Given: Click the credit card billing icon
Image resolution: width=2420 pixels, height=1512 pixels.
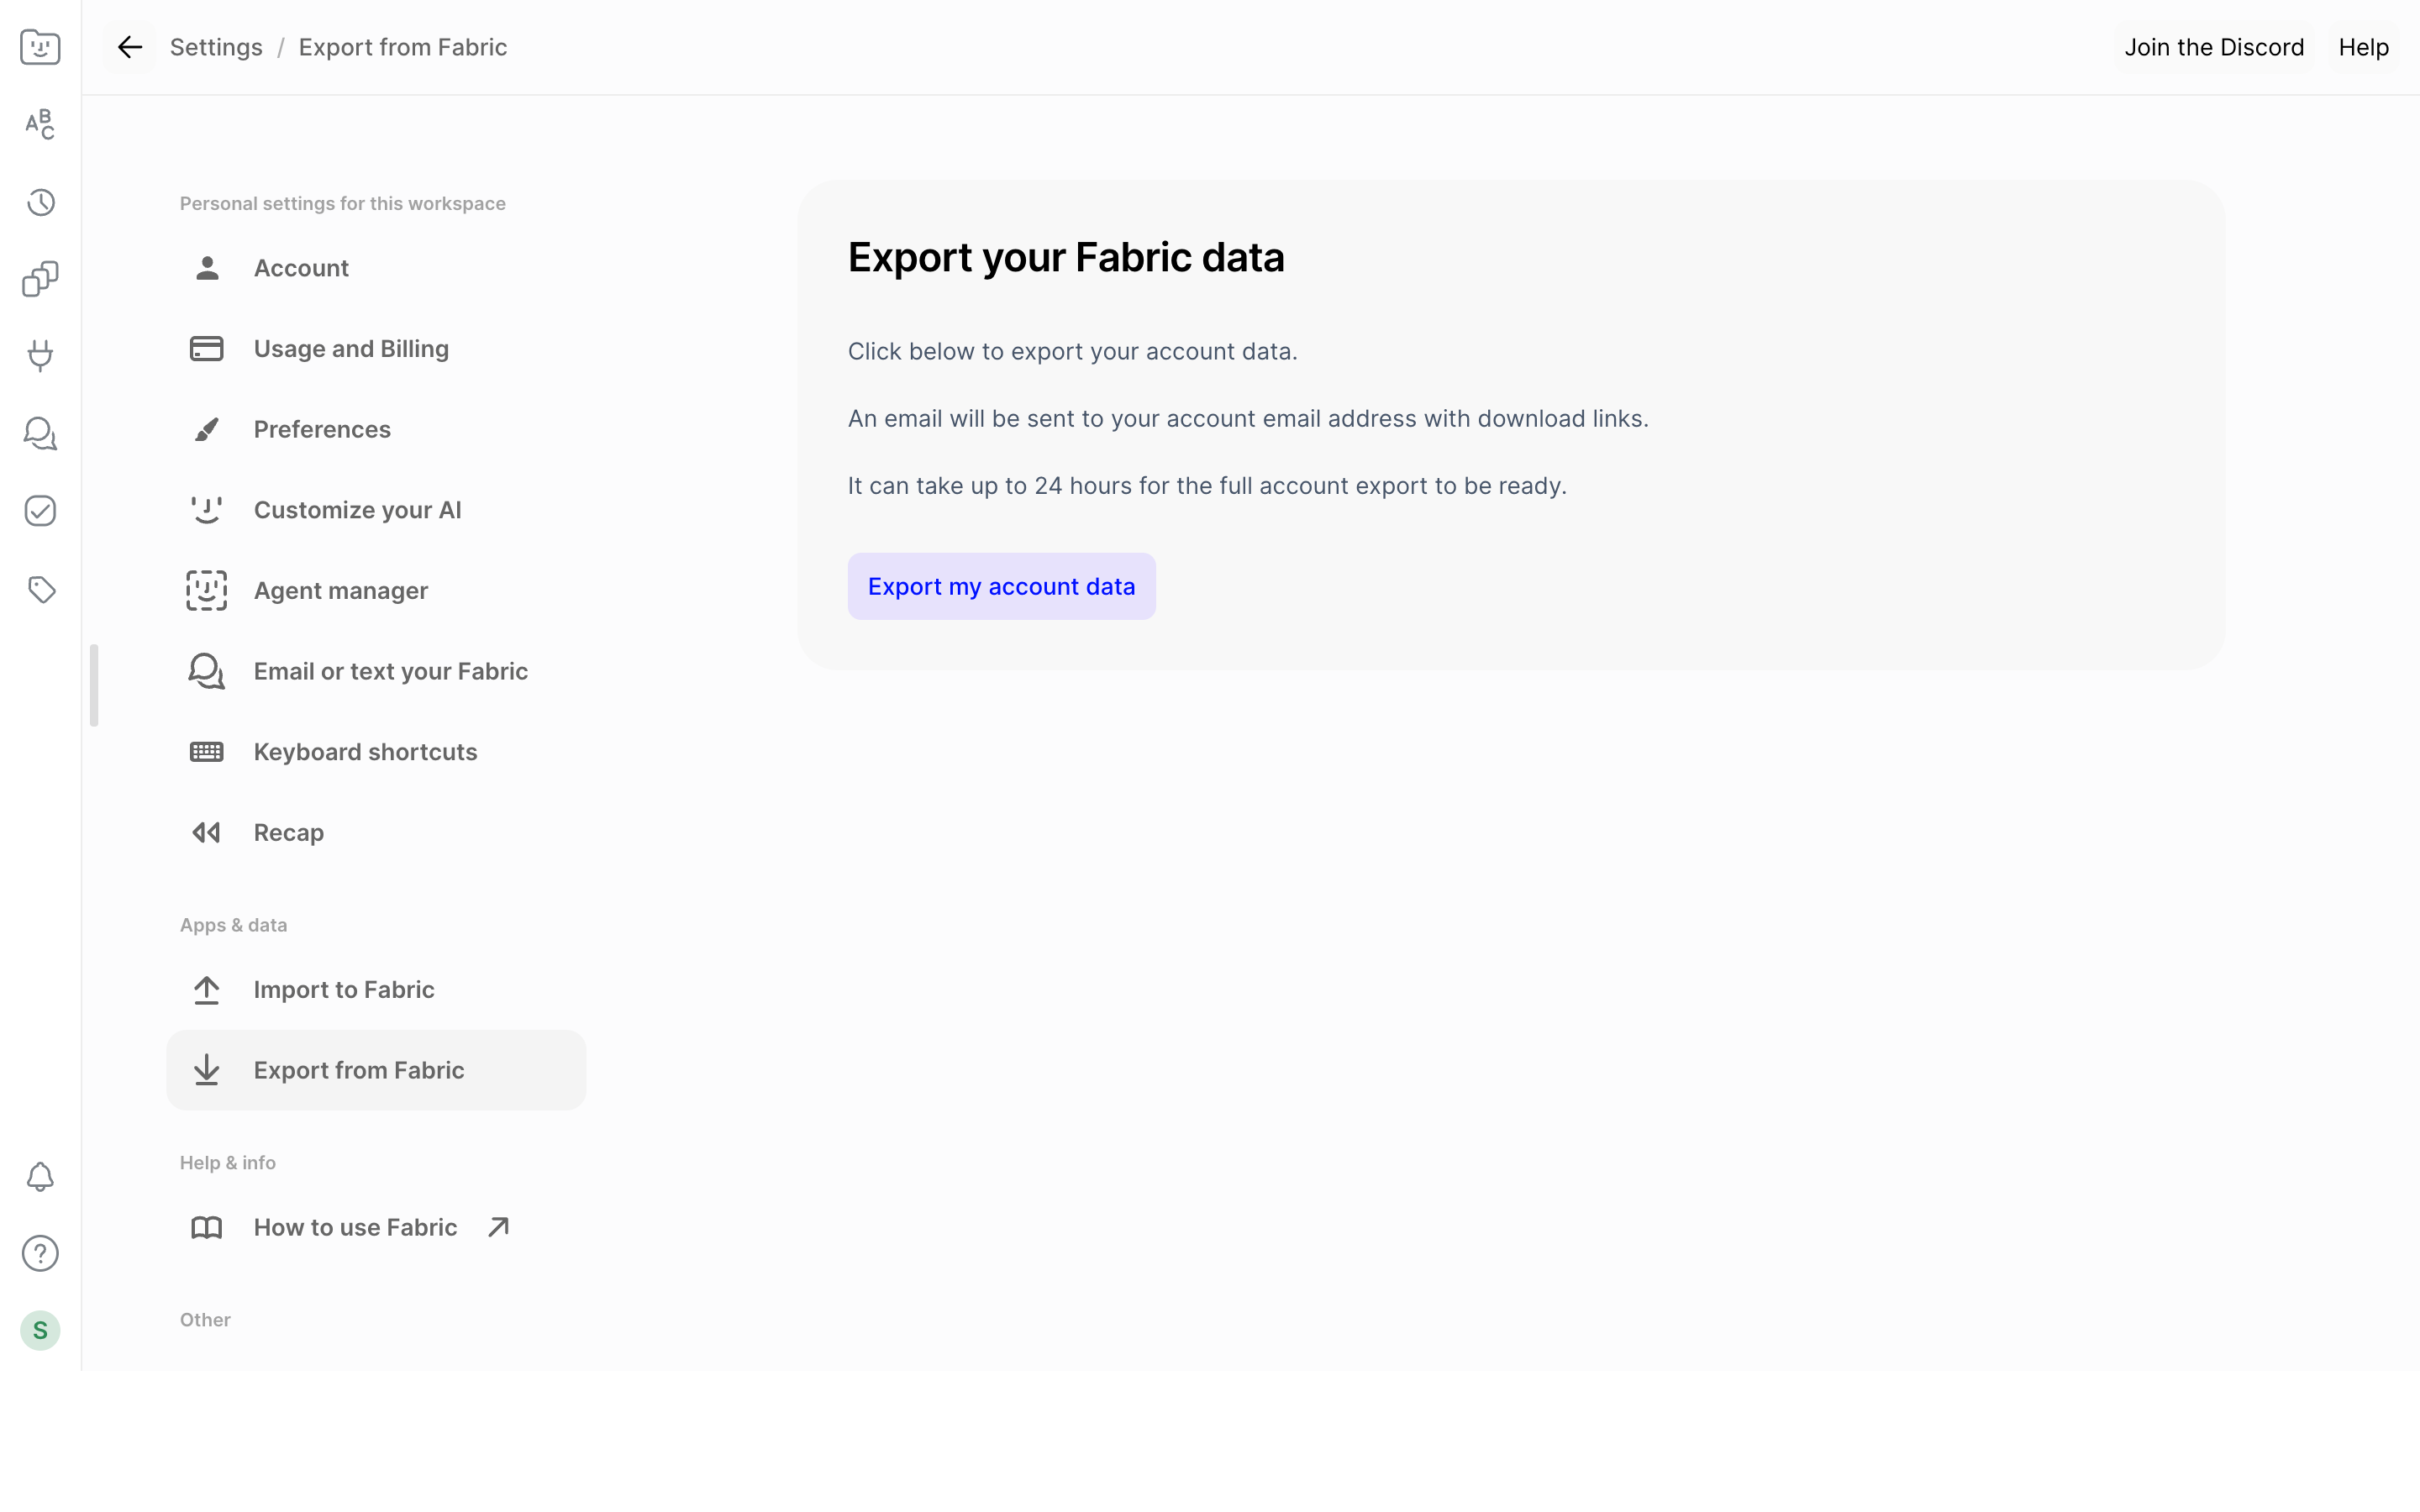Looking at the screenshot, I should [x=207, y=349].
